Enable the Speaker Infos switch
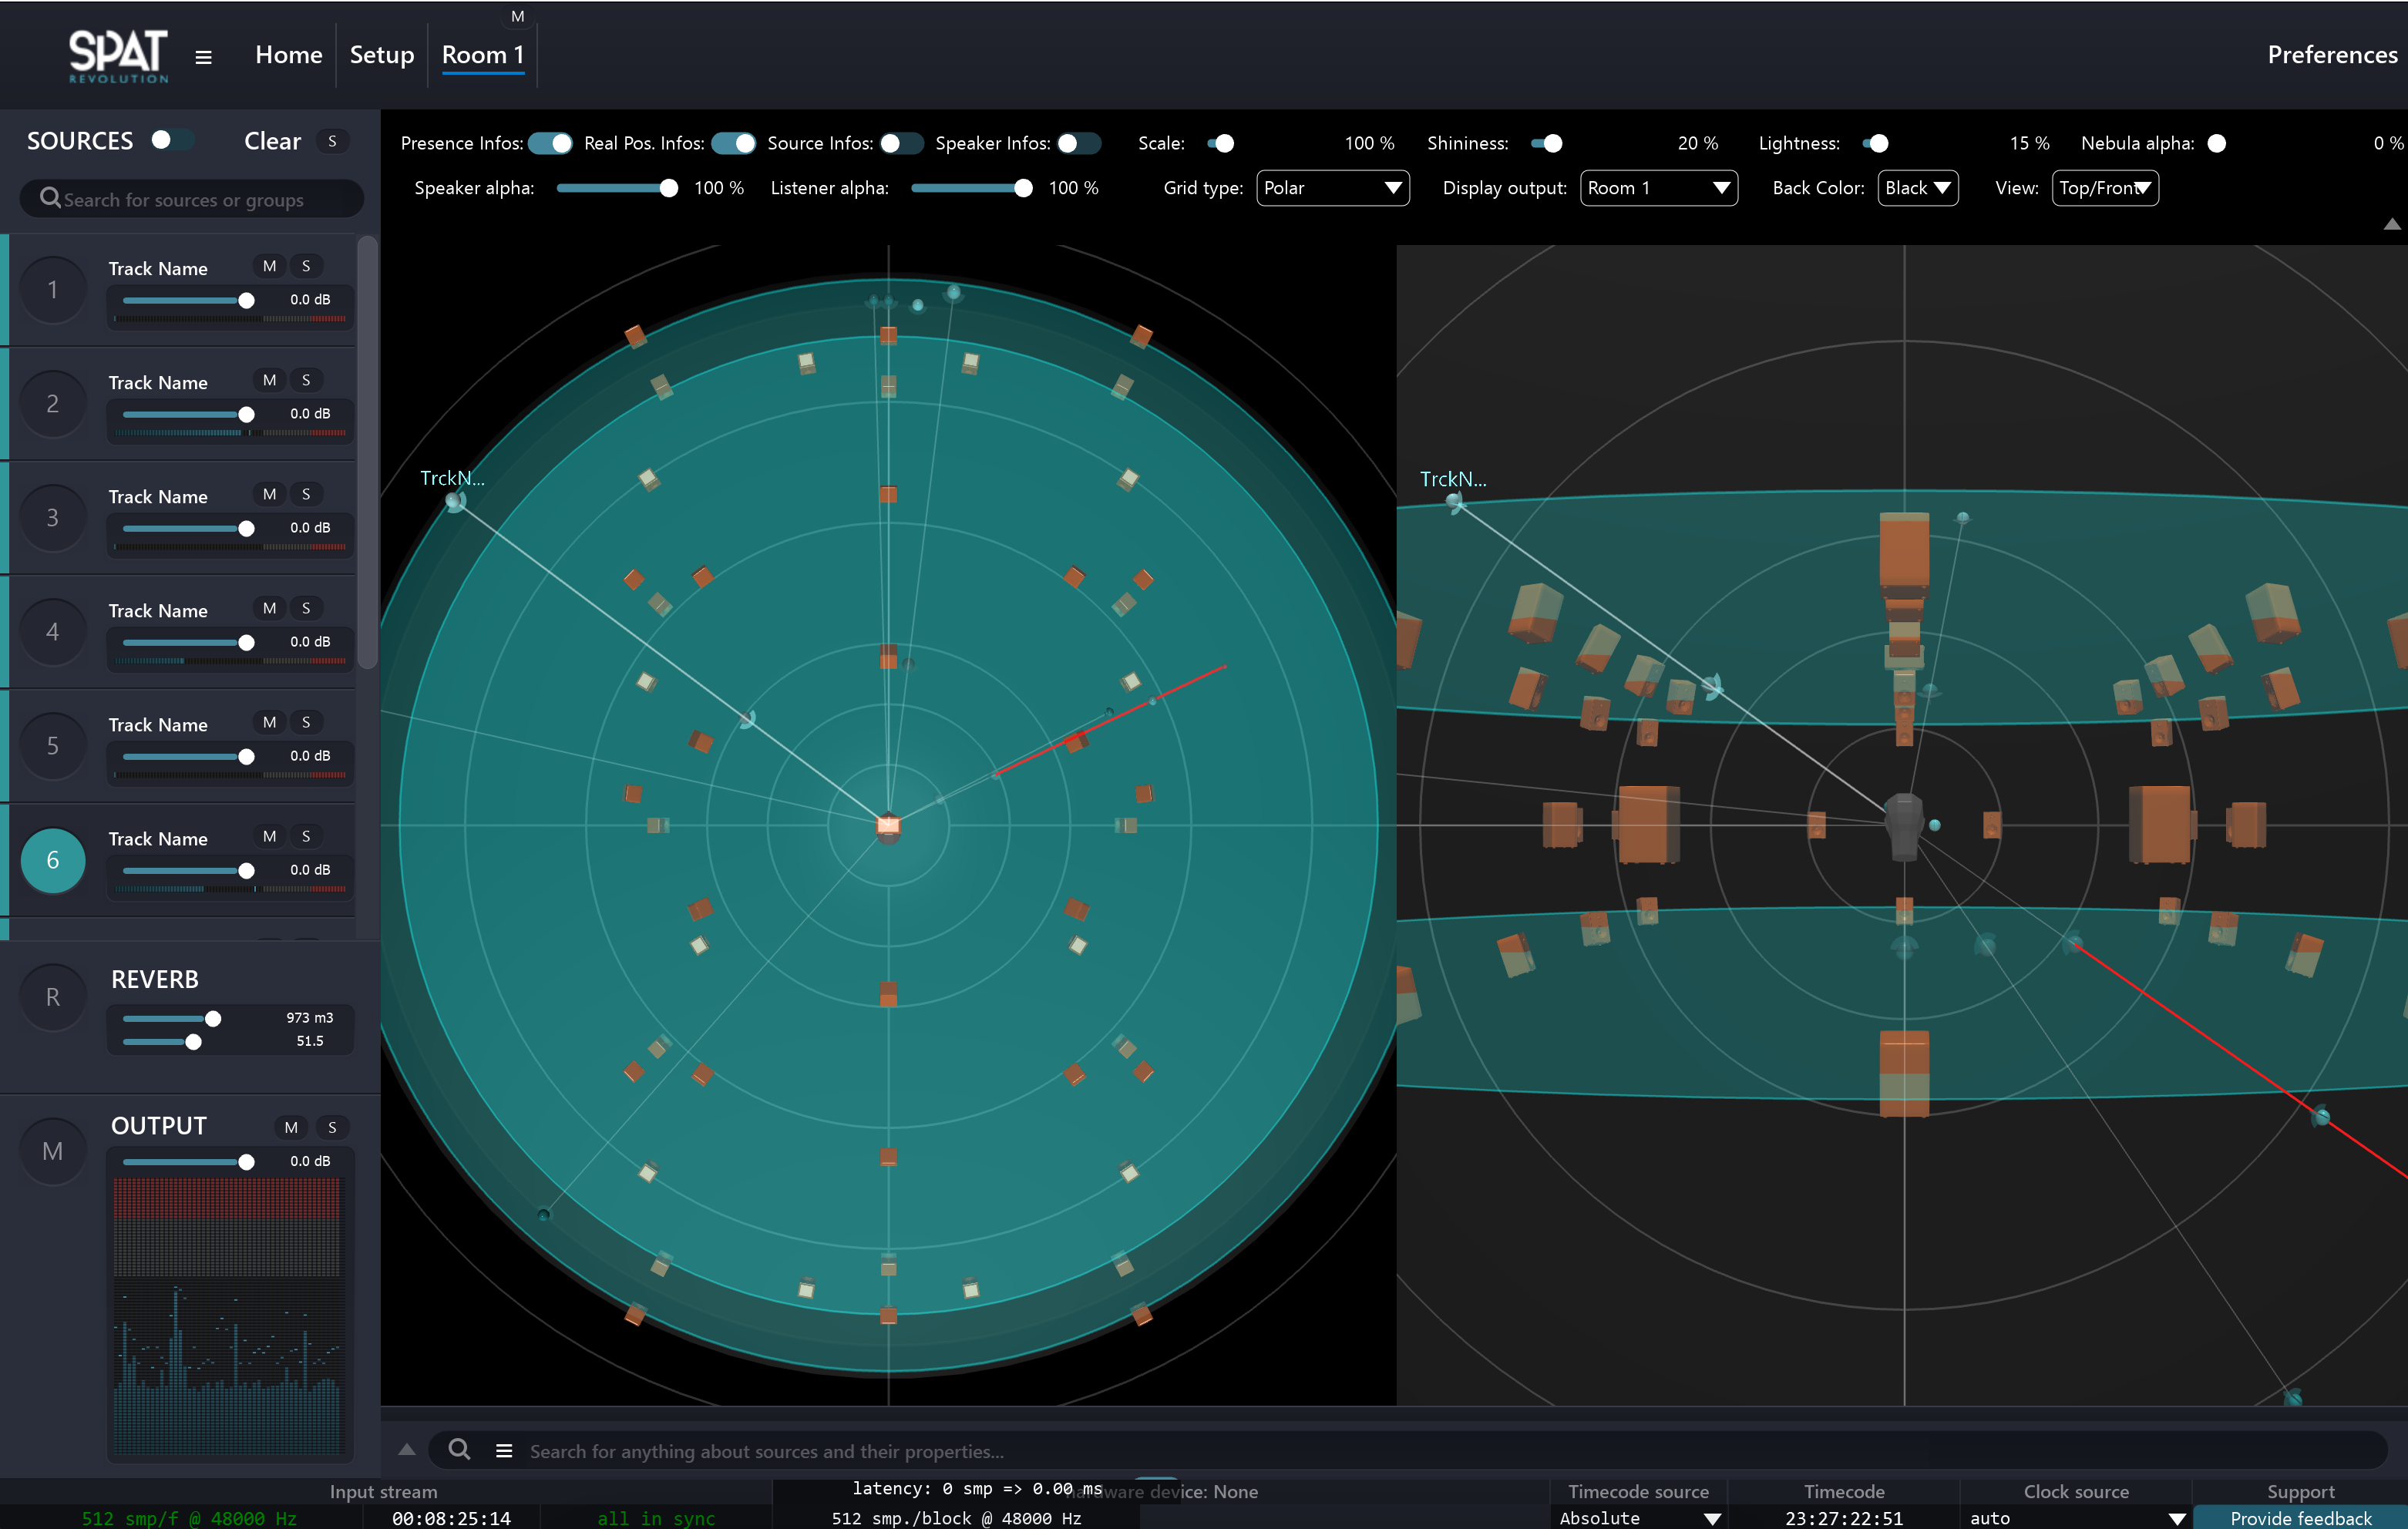 pyautogui.click(x=1078, y=143)
